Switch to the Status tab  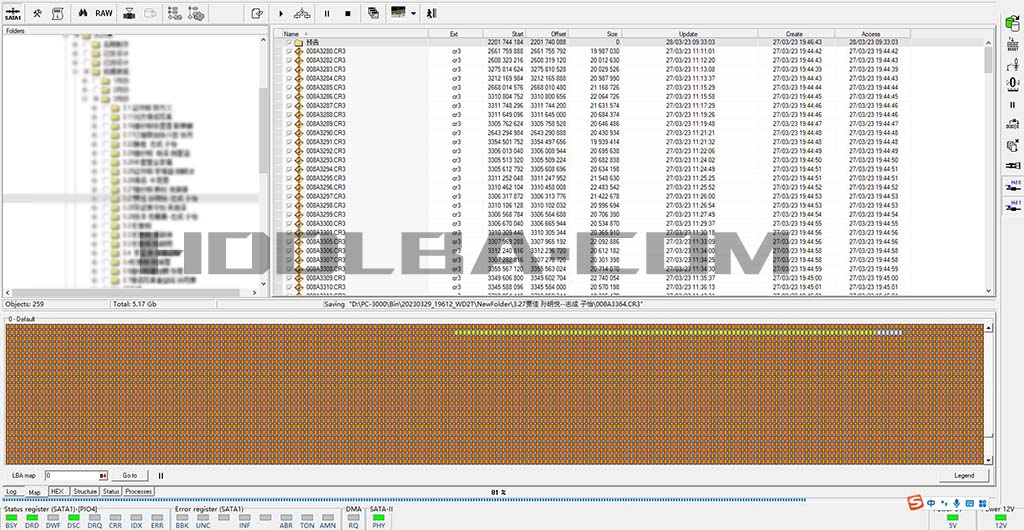pyautogui.click(x=111, y=491)
